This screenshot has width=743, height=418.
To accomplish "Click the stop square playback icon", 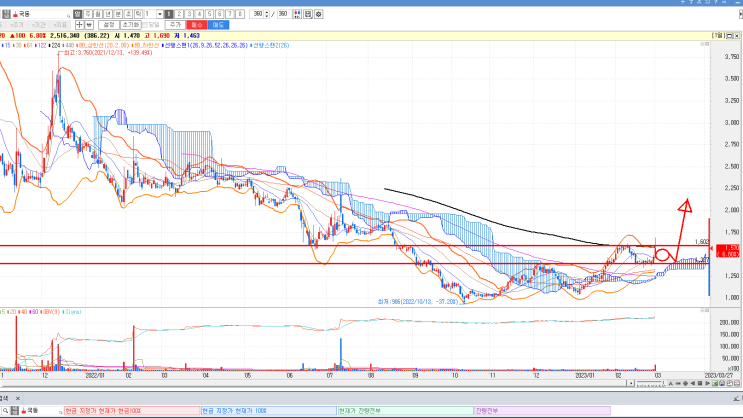I will click(x=700, y=383).
